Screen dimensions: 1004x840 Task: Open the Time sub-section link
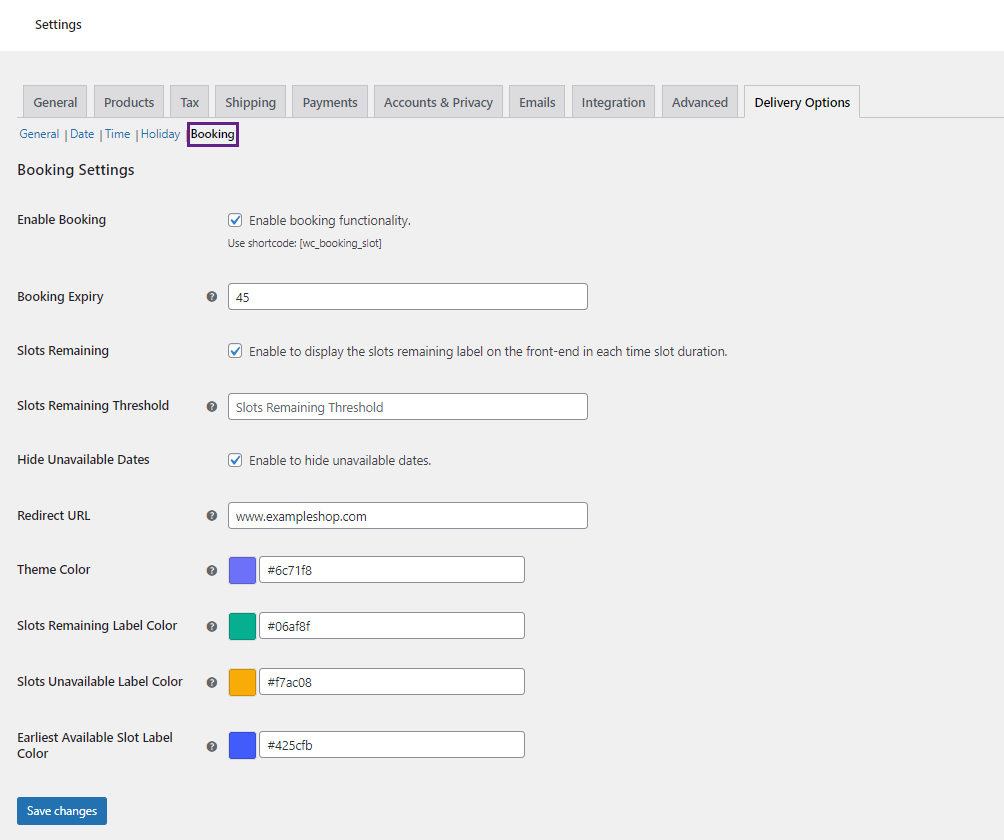(x=117, y=134)
